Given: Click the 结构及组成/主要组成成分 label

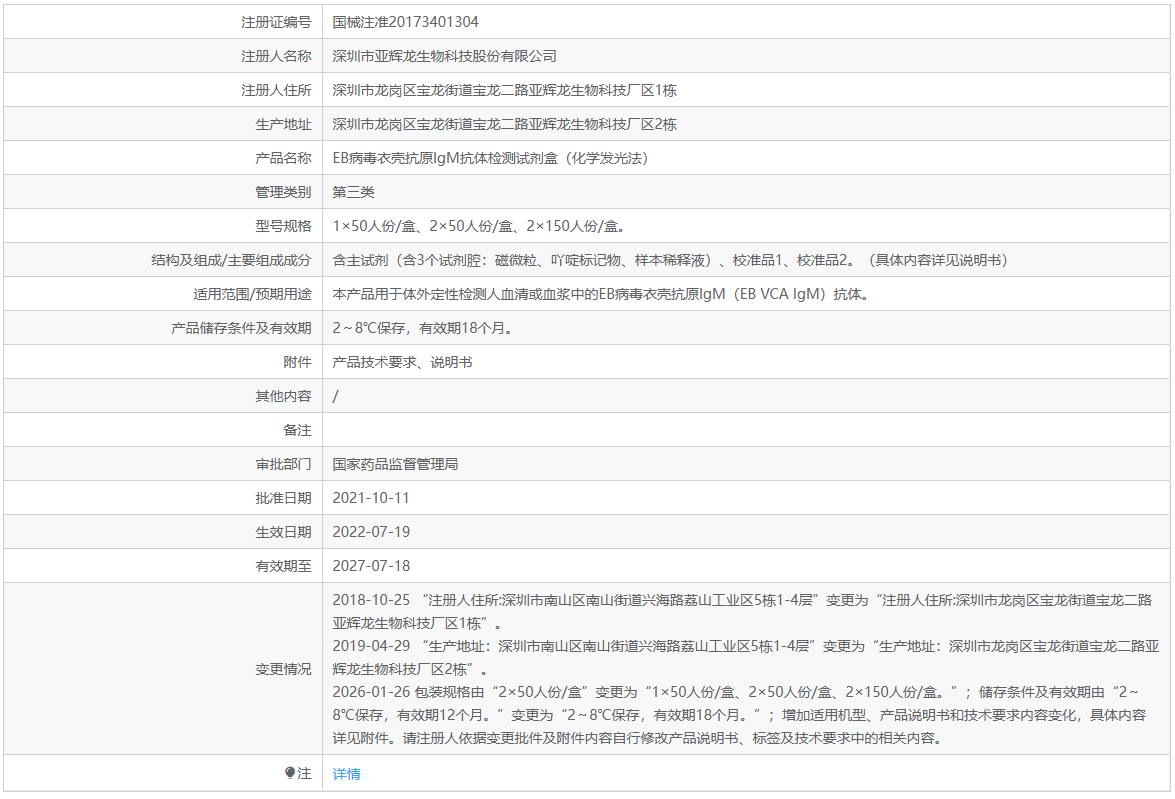Looking at the screenshot, I should (x=231, y=260).
